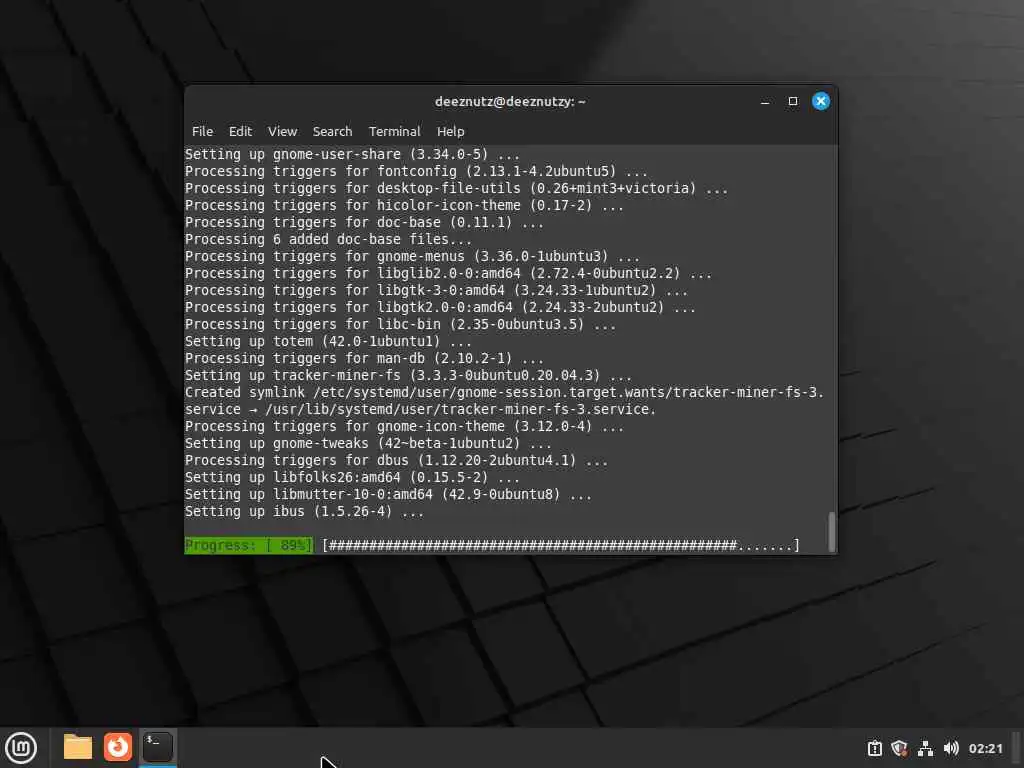
Task: Click the line 'Setting up ibus (1.5.26-4)'
Action: (x=304, y=511)
